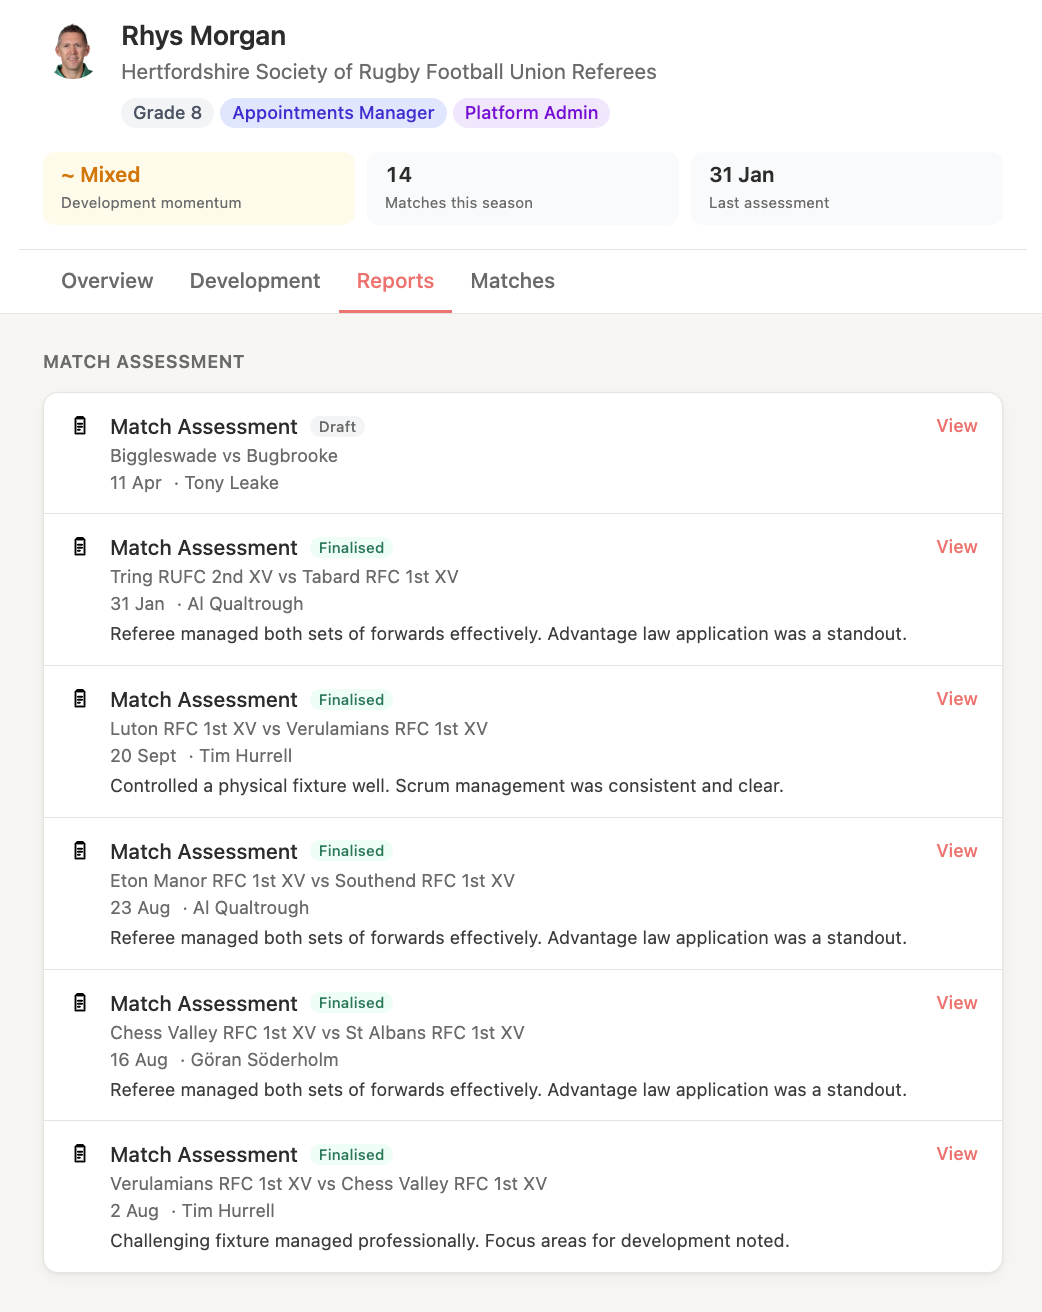Image resolution: width=1042 pixels, height=1312 pixels.
Task: Click the document icon for 2 Aug assessment
Action: 80,1154
